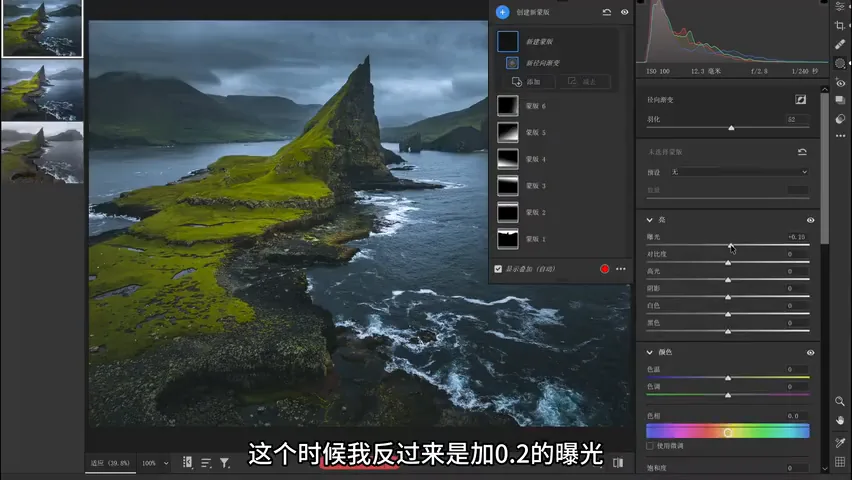Click the 羽化 feather value field

point(798,119)
